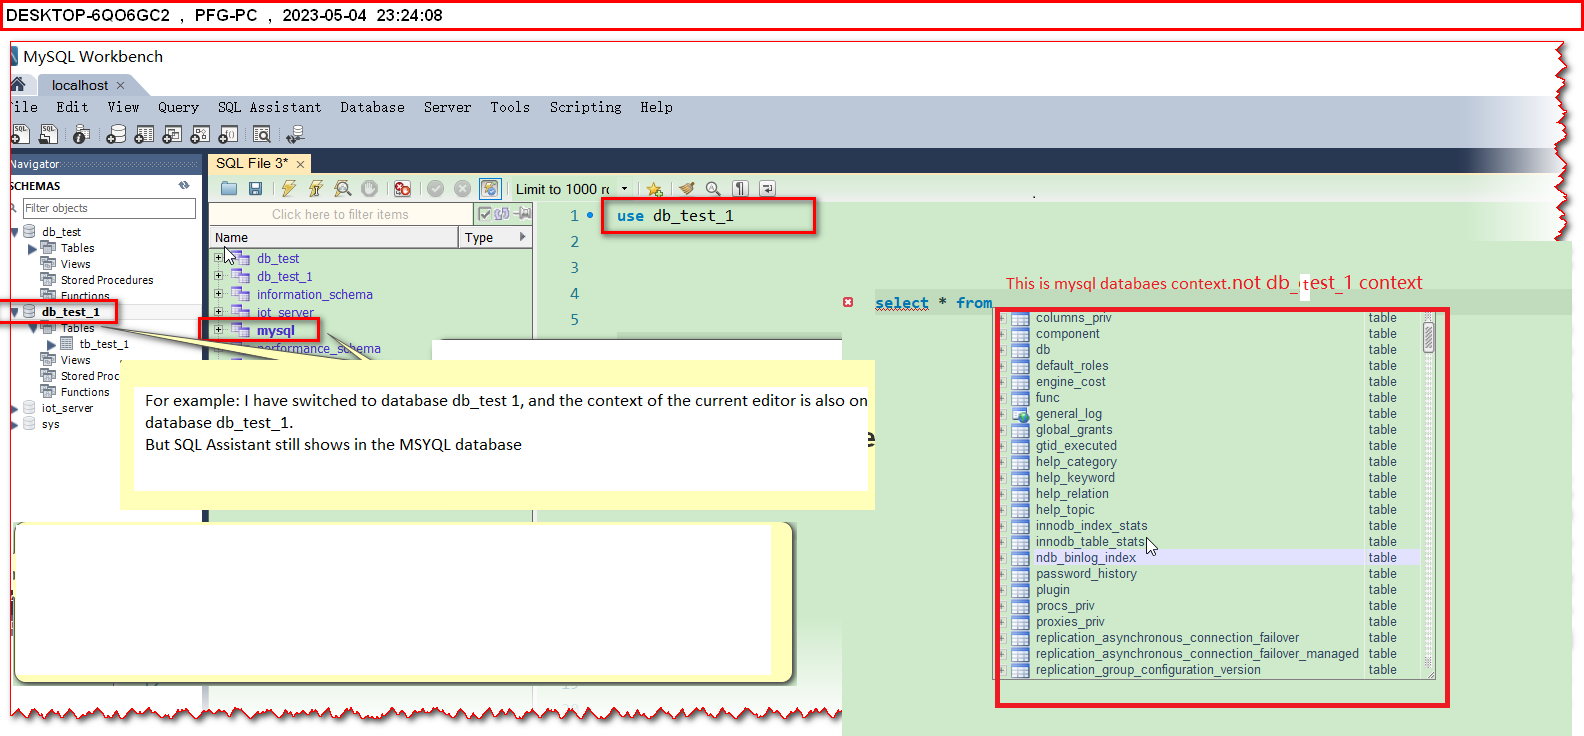This screenshot has width=1584, height=736.
Task: Close the SQL File 3* tab
Action: (300, 164)
